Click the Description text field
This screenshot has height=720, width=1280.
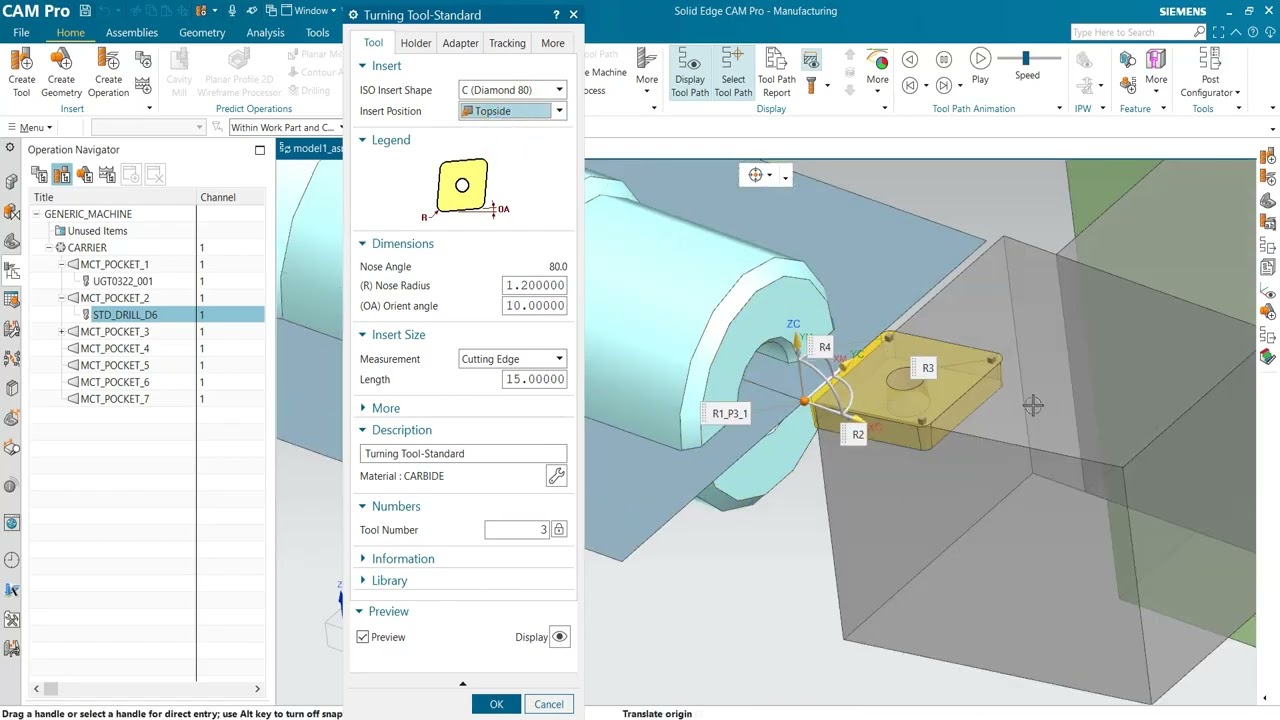tap(463, 454)
